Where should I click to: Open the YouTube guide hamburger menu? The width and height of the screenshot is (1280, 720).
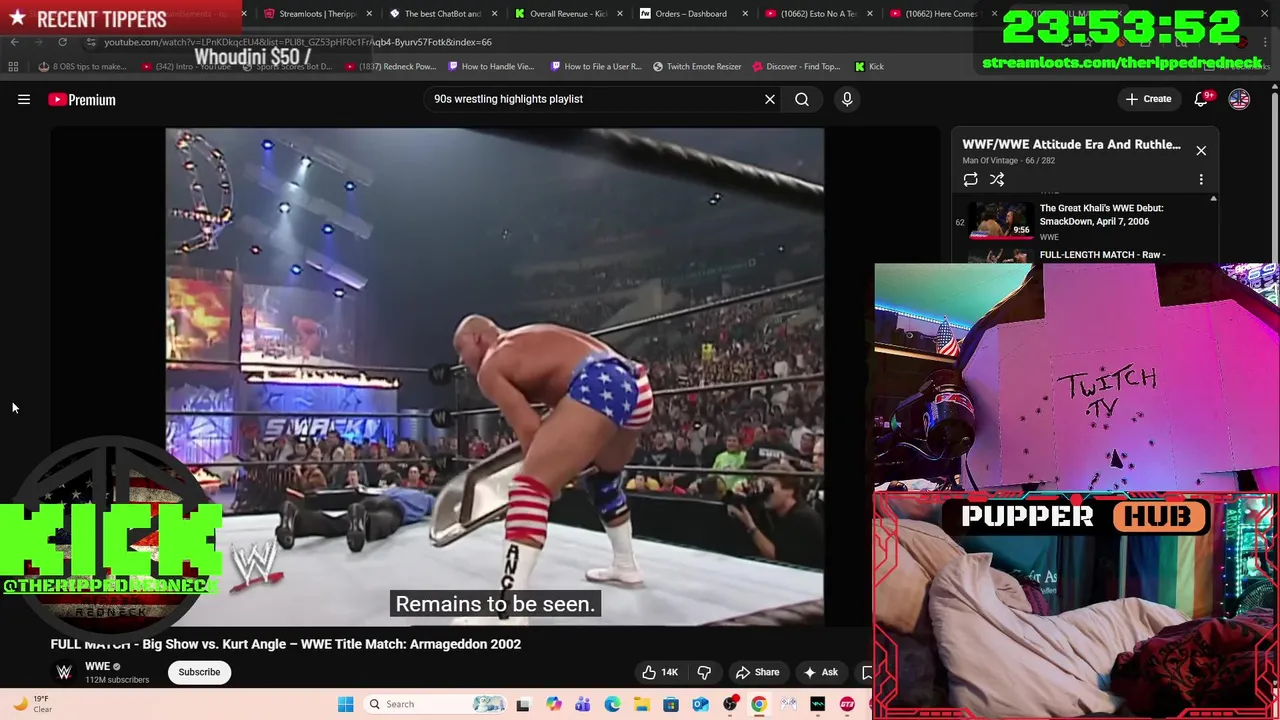point(24,99)
